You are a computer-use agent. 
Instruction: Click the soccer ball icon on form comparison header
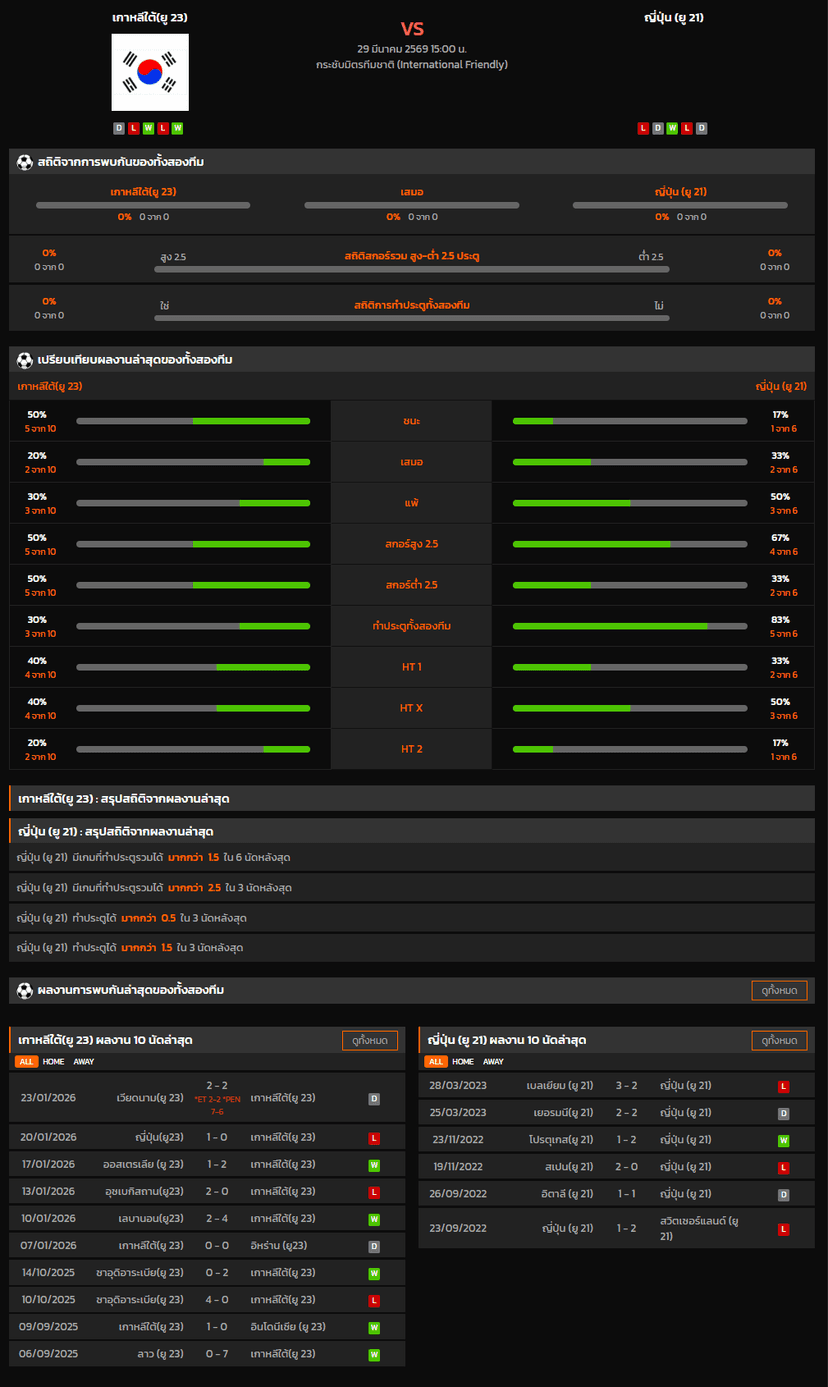[22, 360]
